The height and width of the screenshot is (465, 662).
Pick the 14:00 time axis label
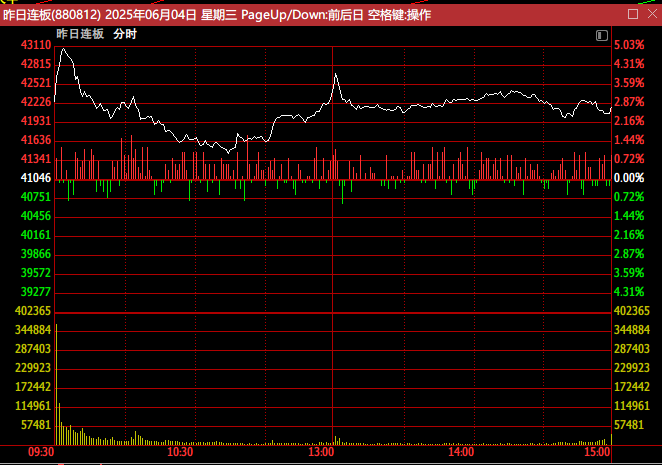pos(461,453)
